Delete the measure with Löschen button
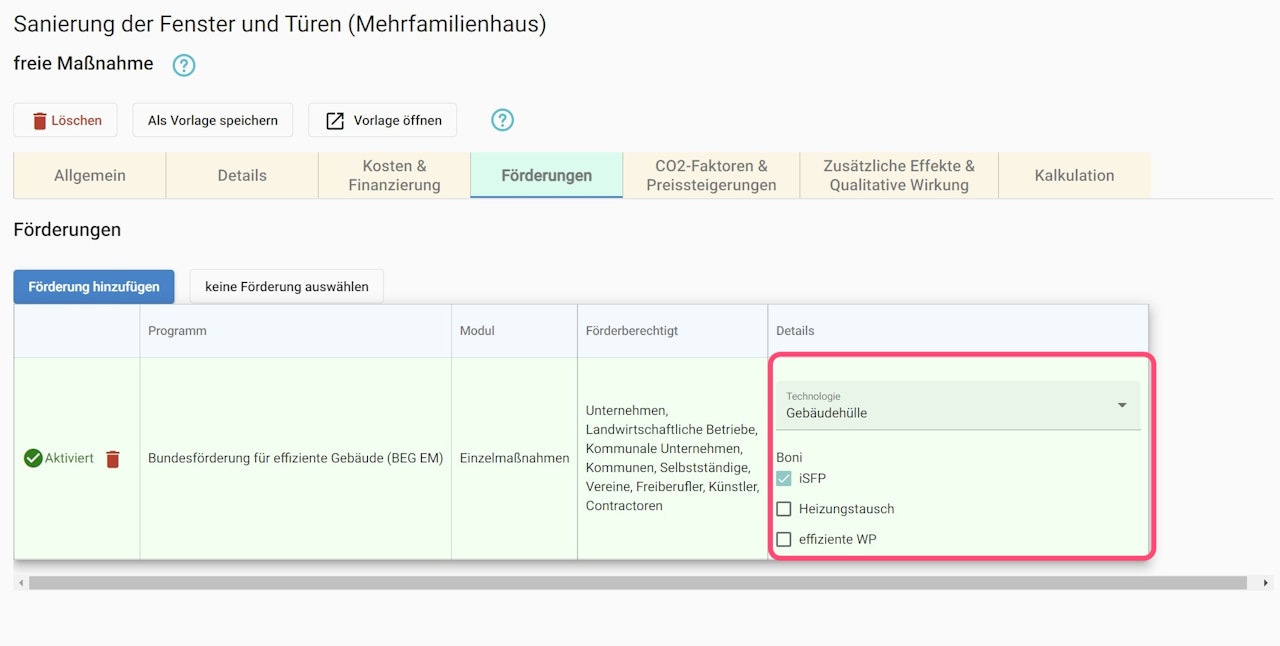This screenshot has height=646, width=1280. click(x=66, y=120)
